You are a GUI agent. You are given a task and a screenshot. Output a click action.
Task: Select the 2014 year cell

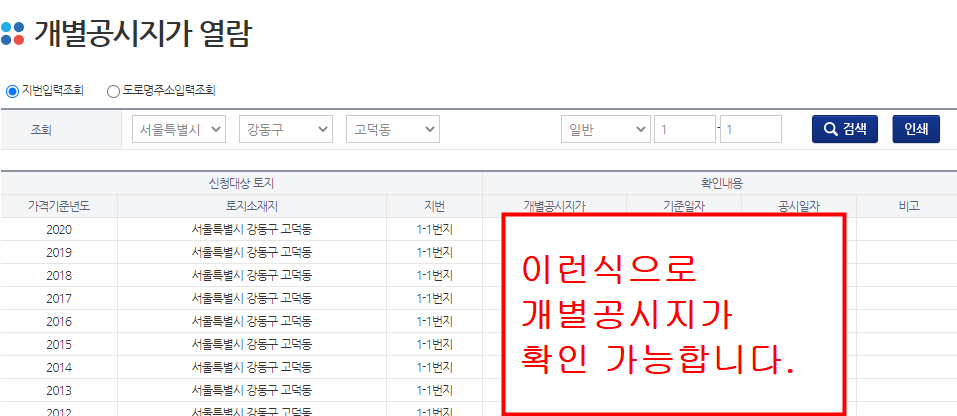tap(59, 367)
